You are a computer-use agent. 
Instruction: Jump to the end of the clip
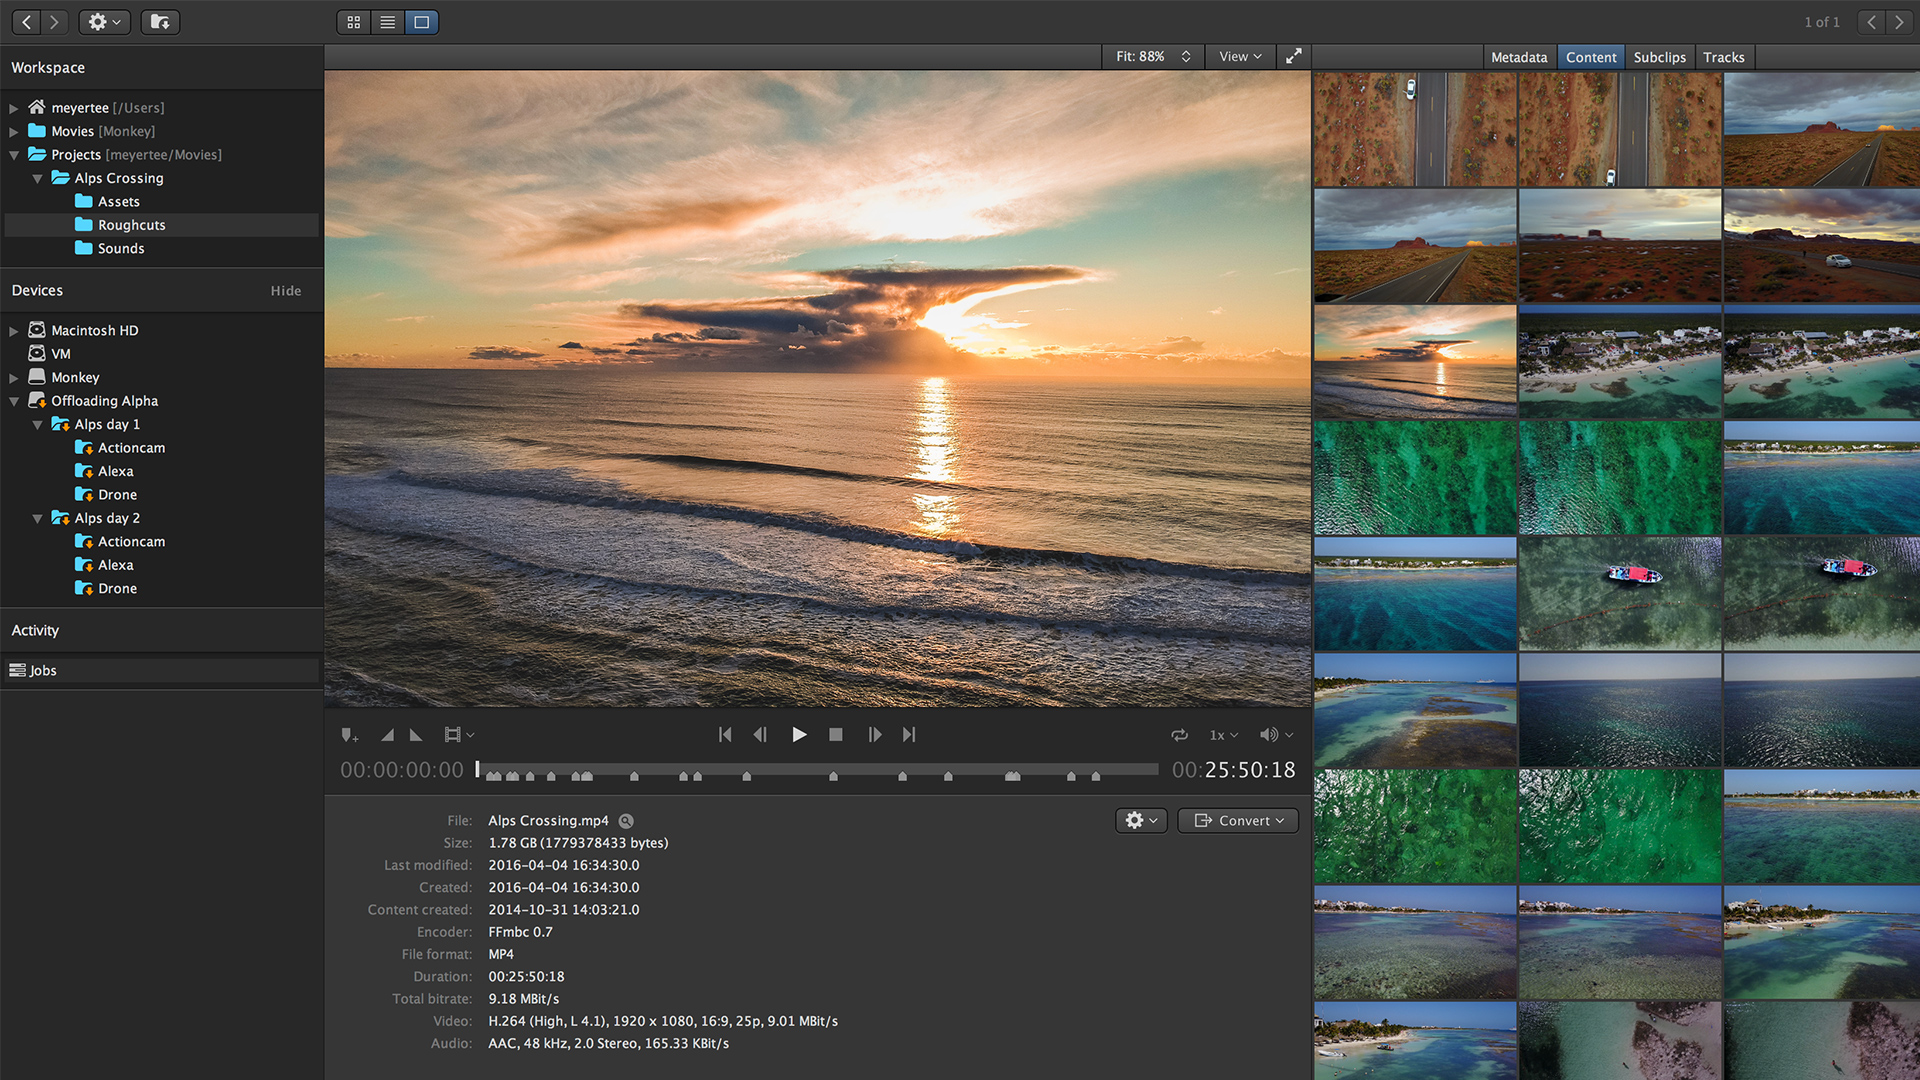pos(909,735)
